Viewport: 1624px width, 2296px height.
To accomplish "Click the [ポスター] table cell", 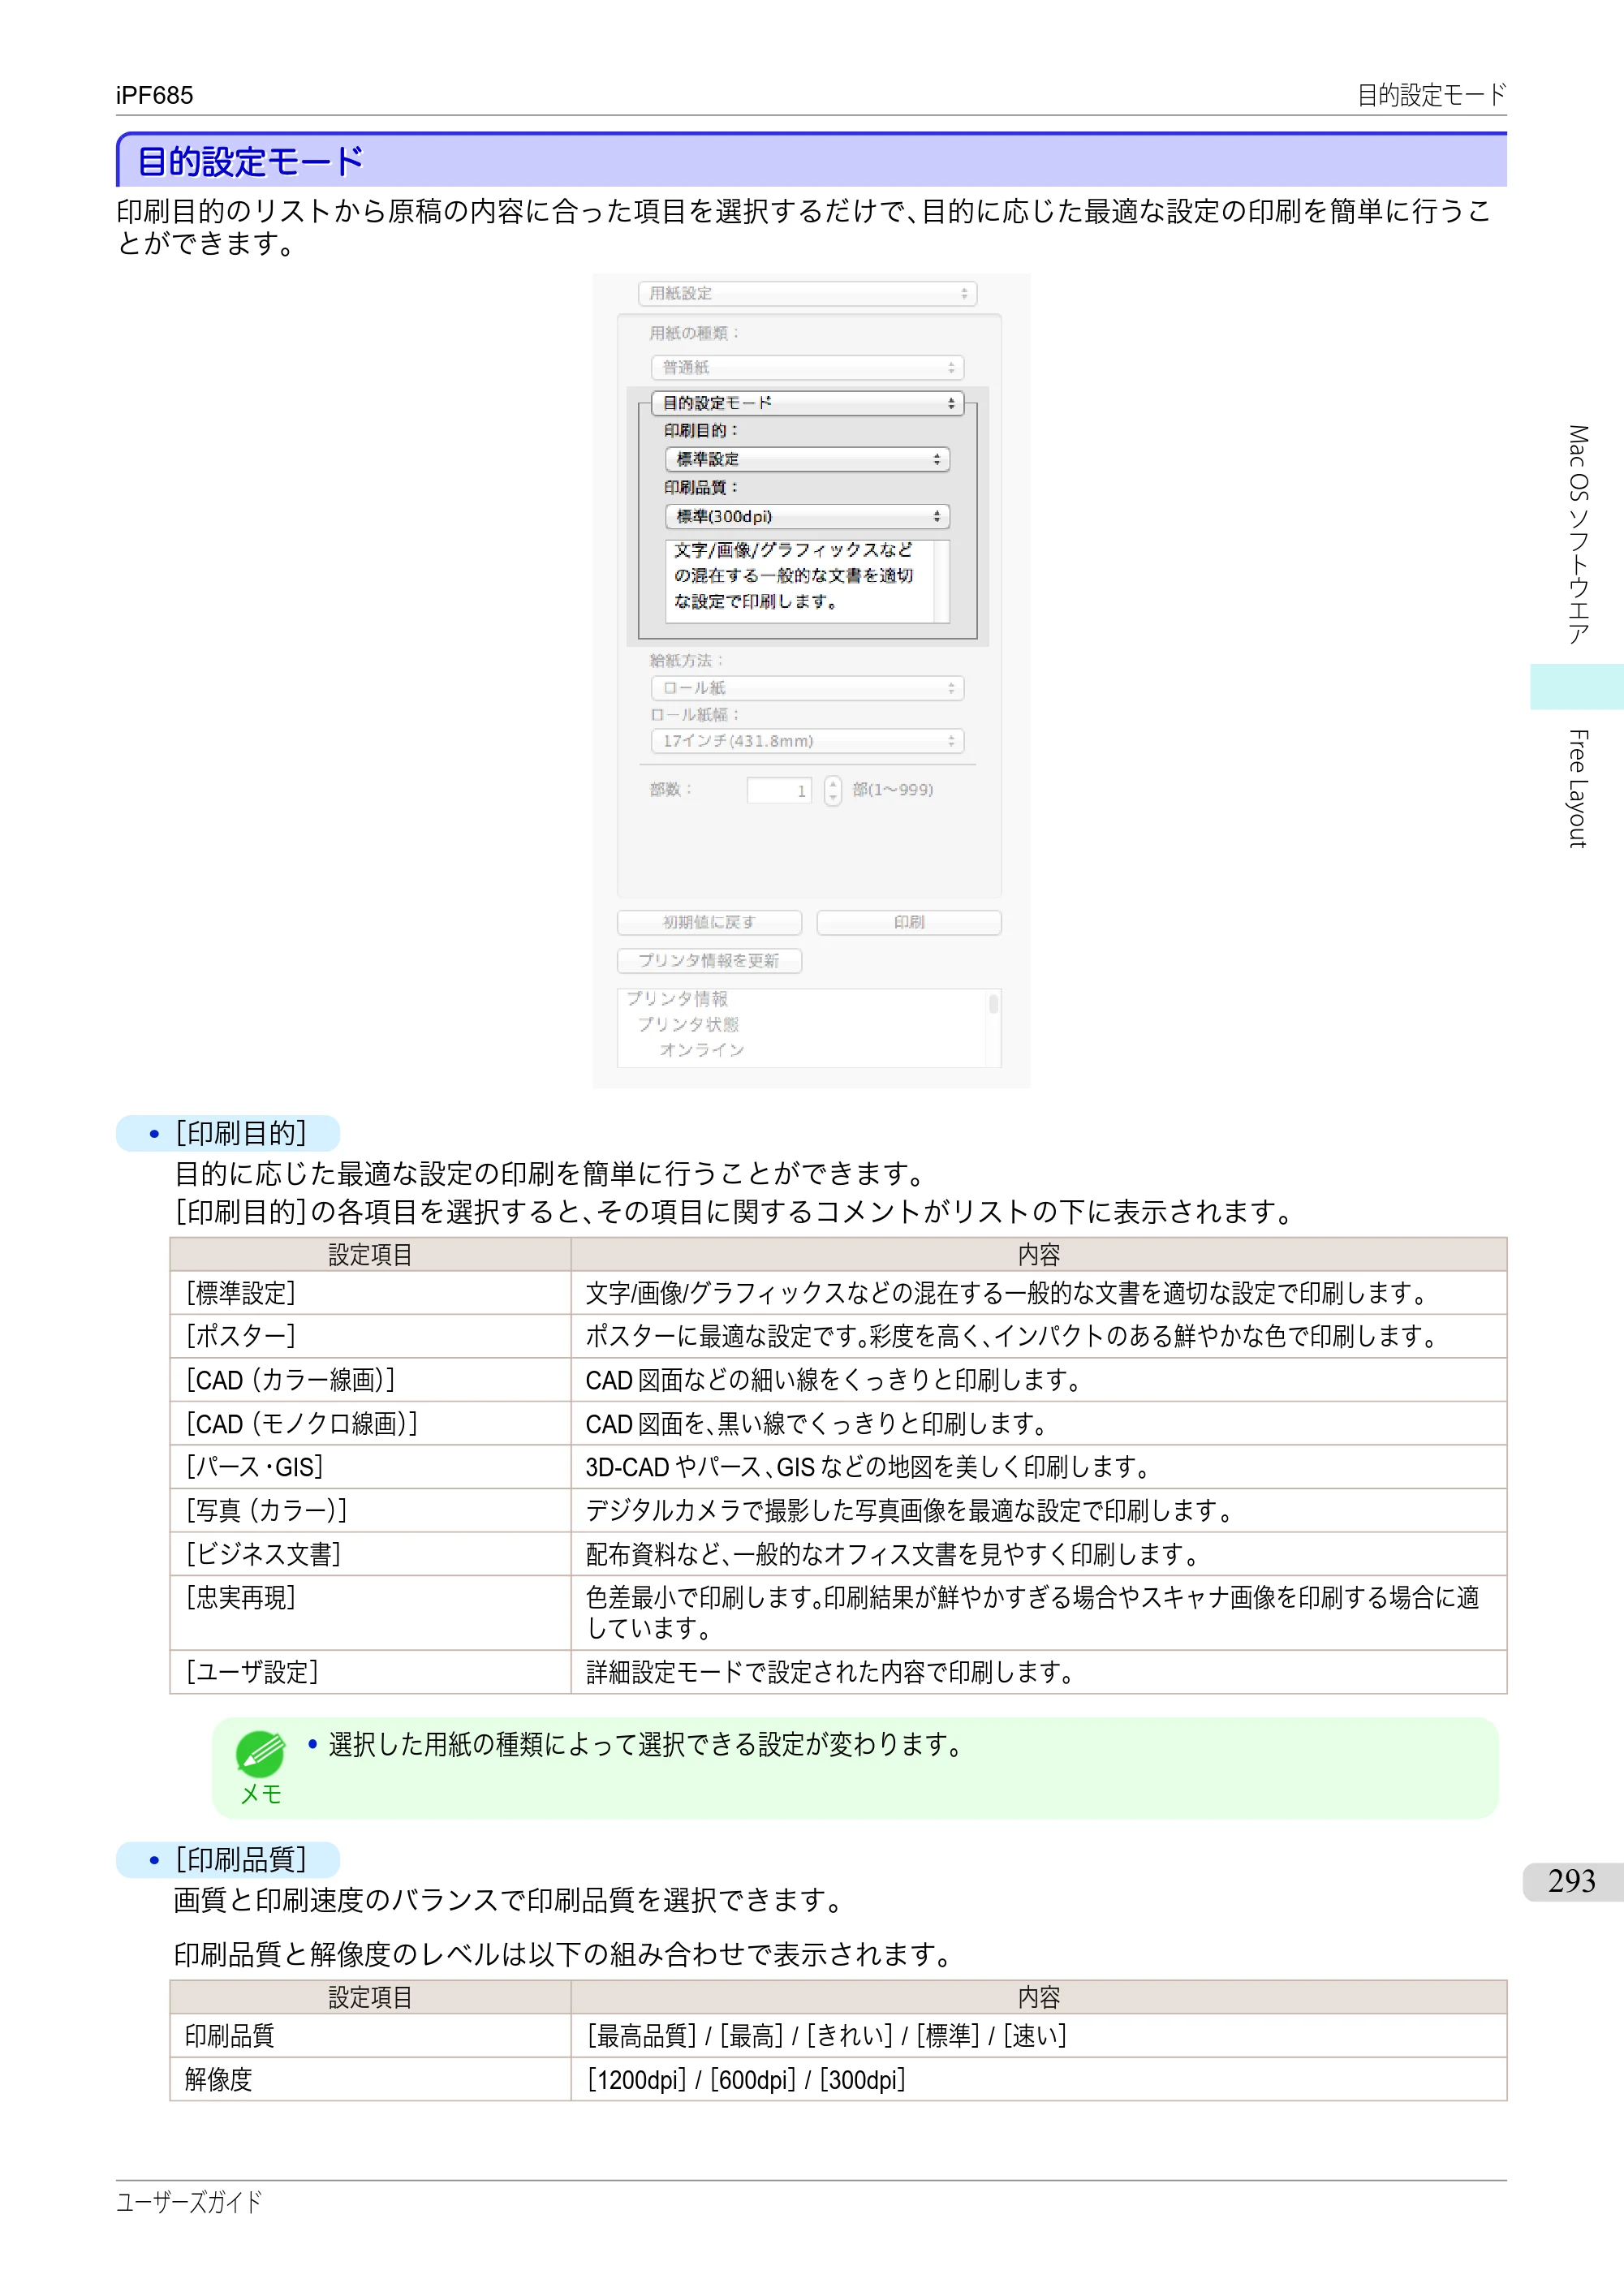I will [370, 1336].
